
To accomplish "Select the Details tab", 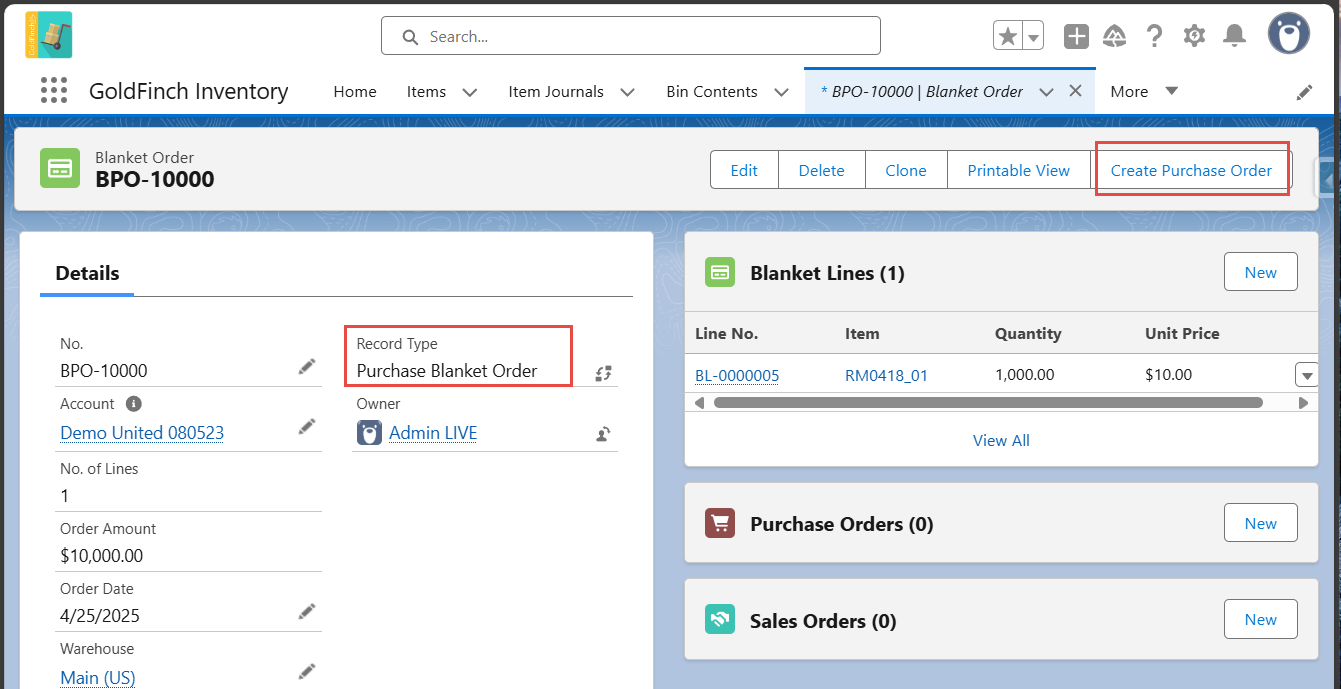I will [87, 273].
